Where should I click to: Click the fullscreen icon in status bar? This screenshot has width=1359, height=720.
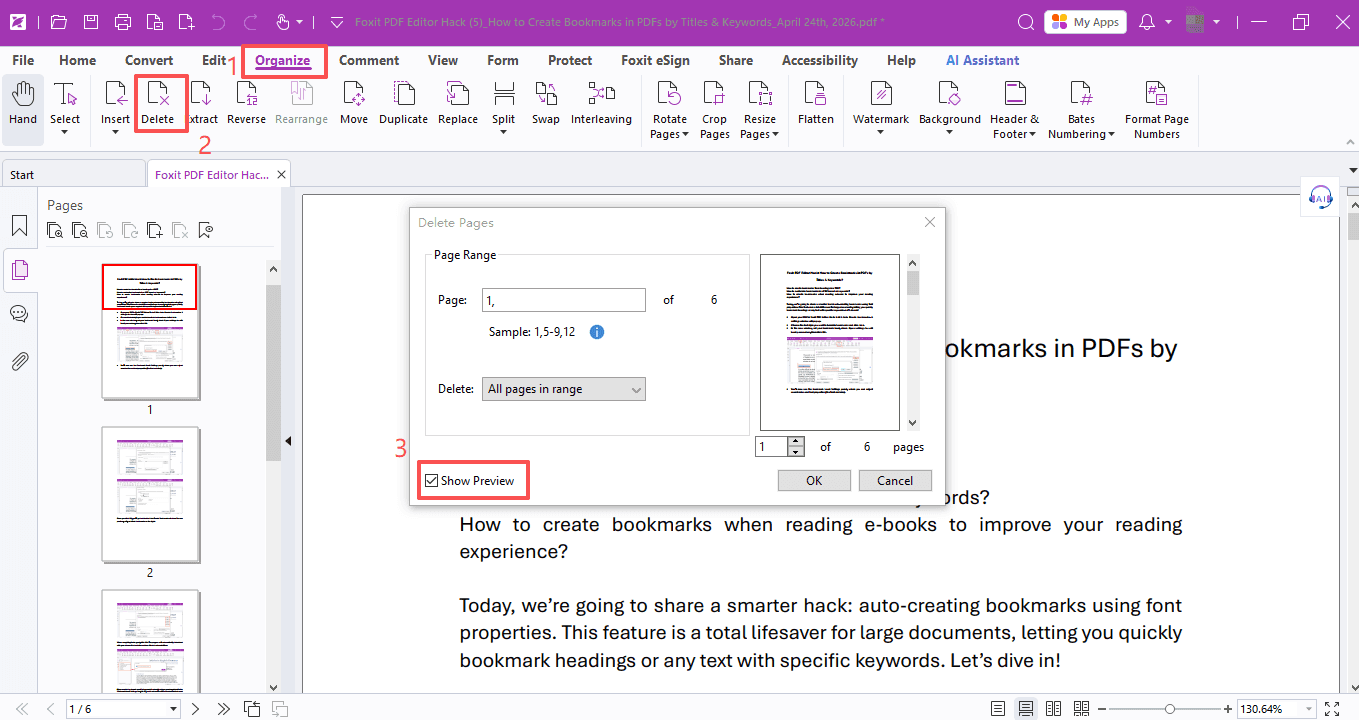tap(1331, 709)
